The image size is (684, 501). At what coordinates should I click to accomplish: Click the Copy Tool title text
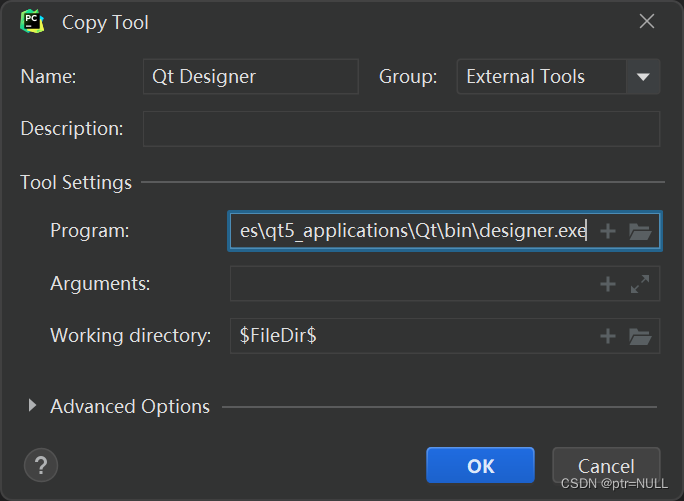[x=105, y=23]
